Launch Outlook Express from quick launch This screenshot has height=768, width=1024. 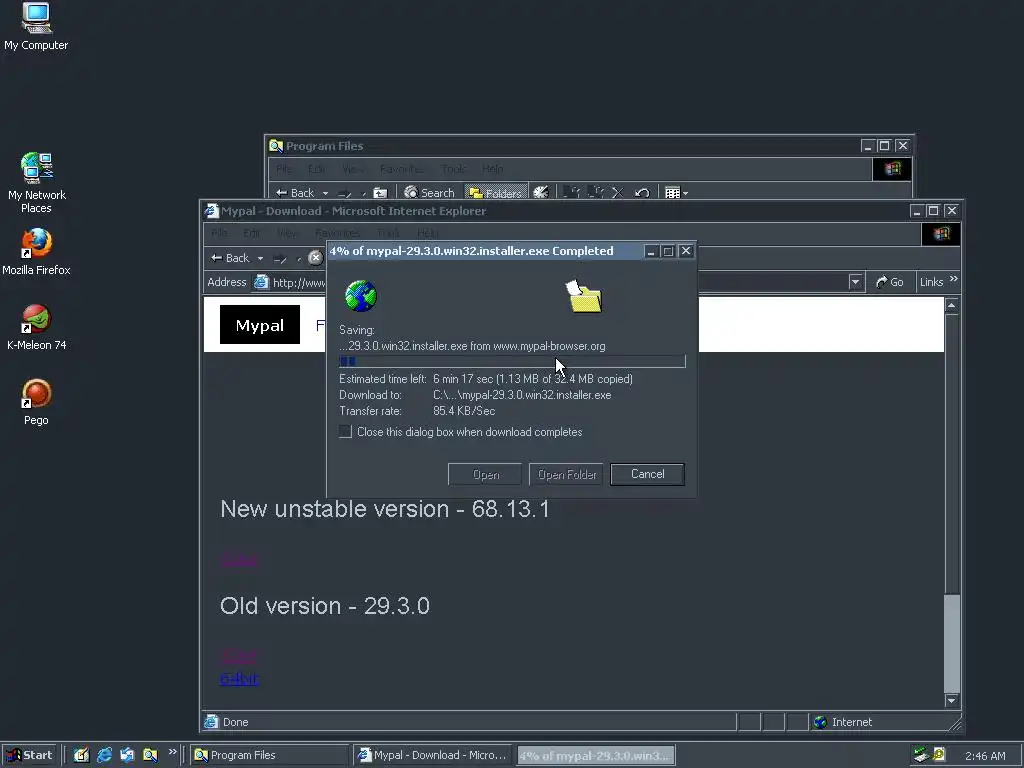(x=127, y=755)
